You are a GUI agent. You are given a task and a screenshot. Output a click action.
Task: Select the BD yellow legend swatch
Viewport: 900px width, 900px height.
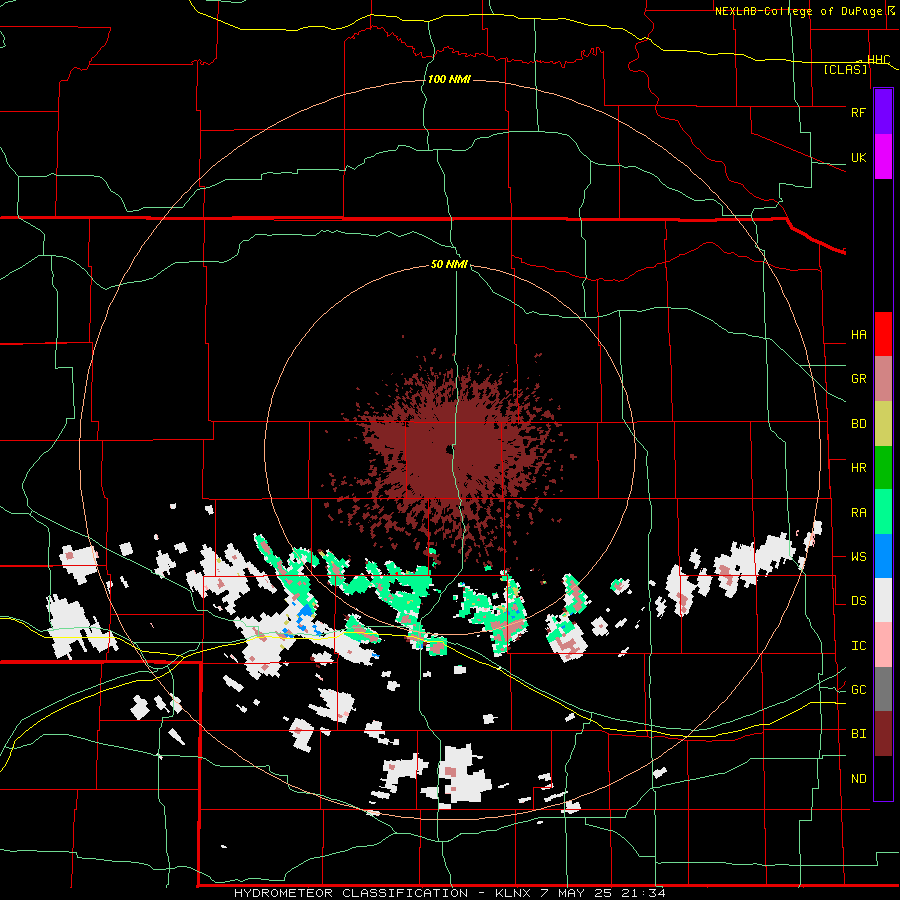click(883, 423)
